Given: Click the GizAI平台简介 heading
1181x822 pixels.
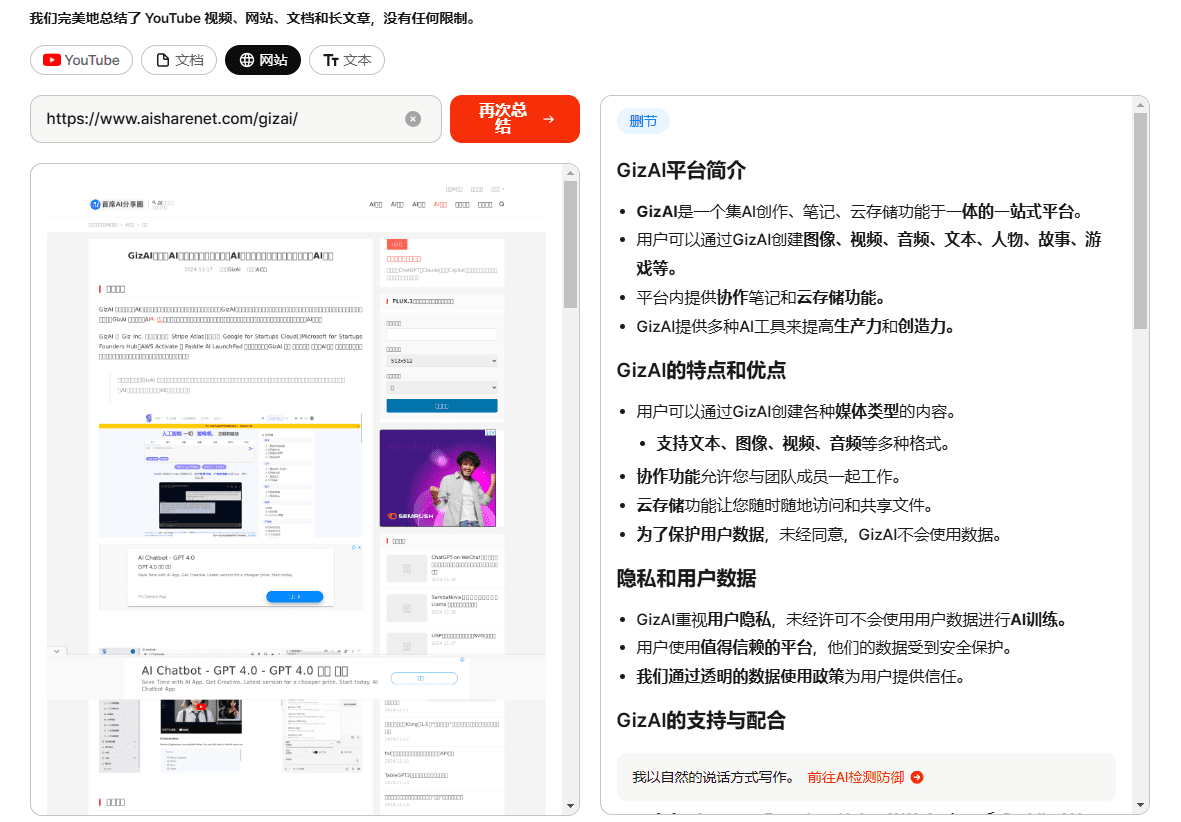Looking at the screenshot, I should point(681,170).
